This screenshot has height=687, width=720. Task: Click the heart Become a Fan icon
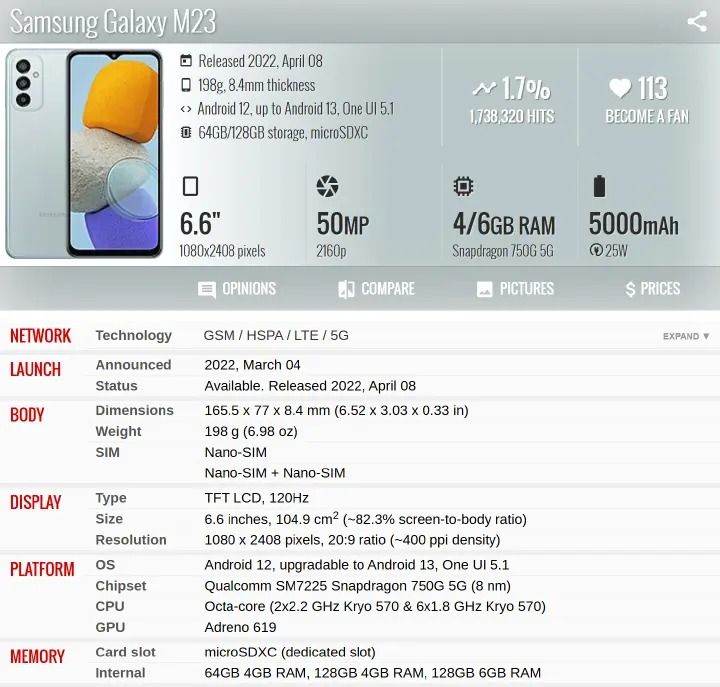tap(620, 88)
